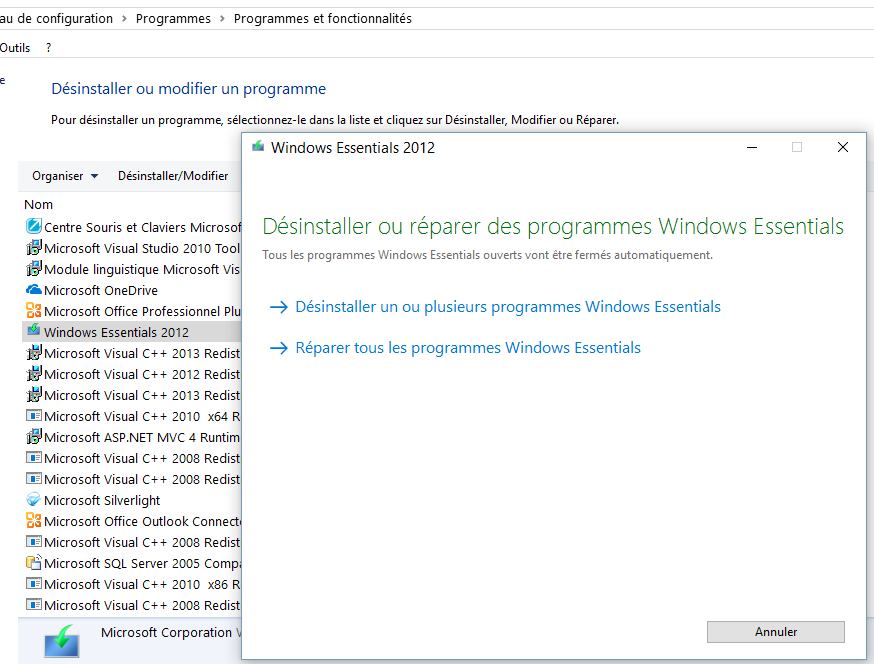This screenshot has height=664, width=874.
Task: Select Microsoft Visual C++ 2010 x86 row
Action: tap(132, 584)
